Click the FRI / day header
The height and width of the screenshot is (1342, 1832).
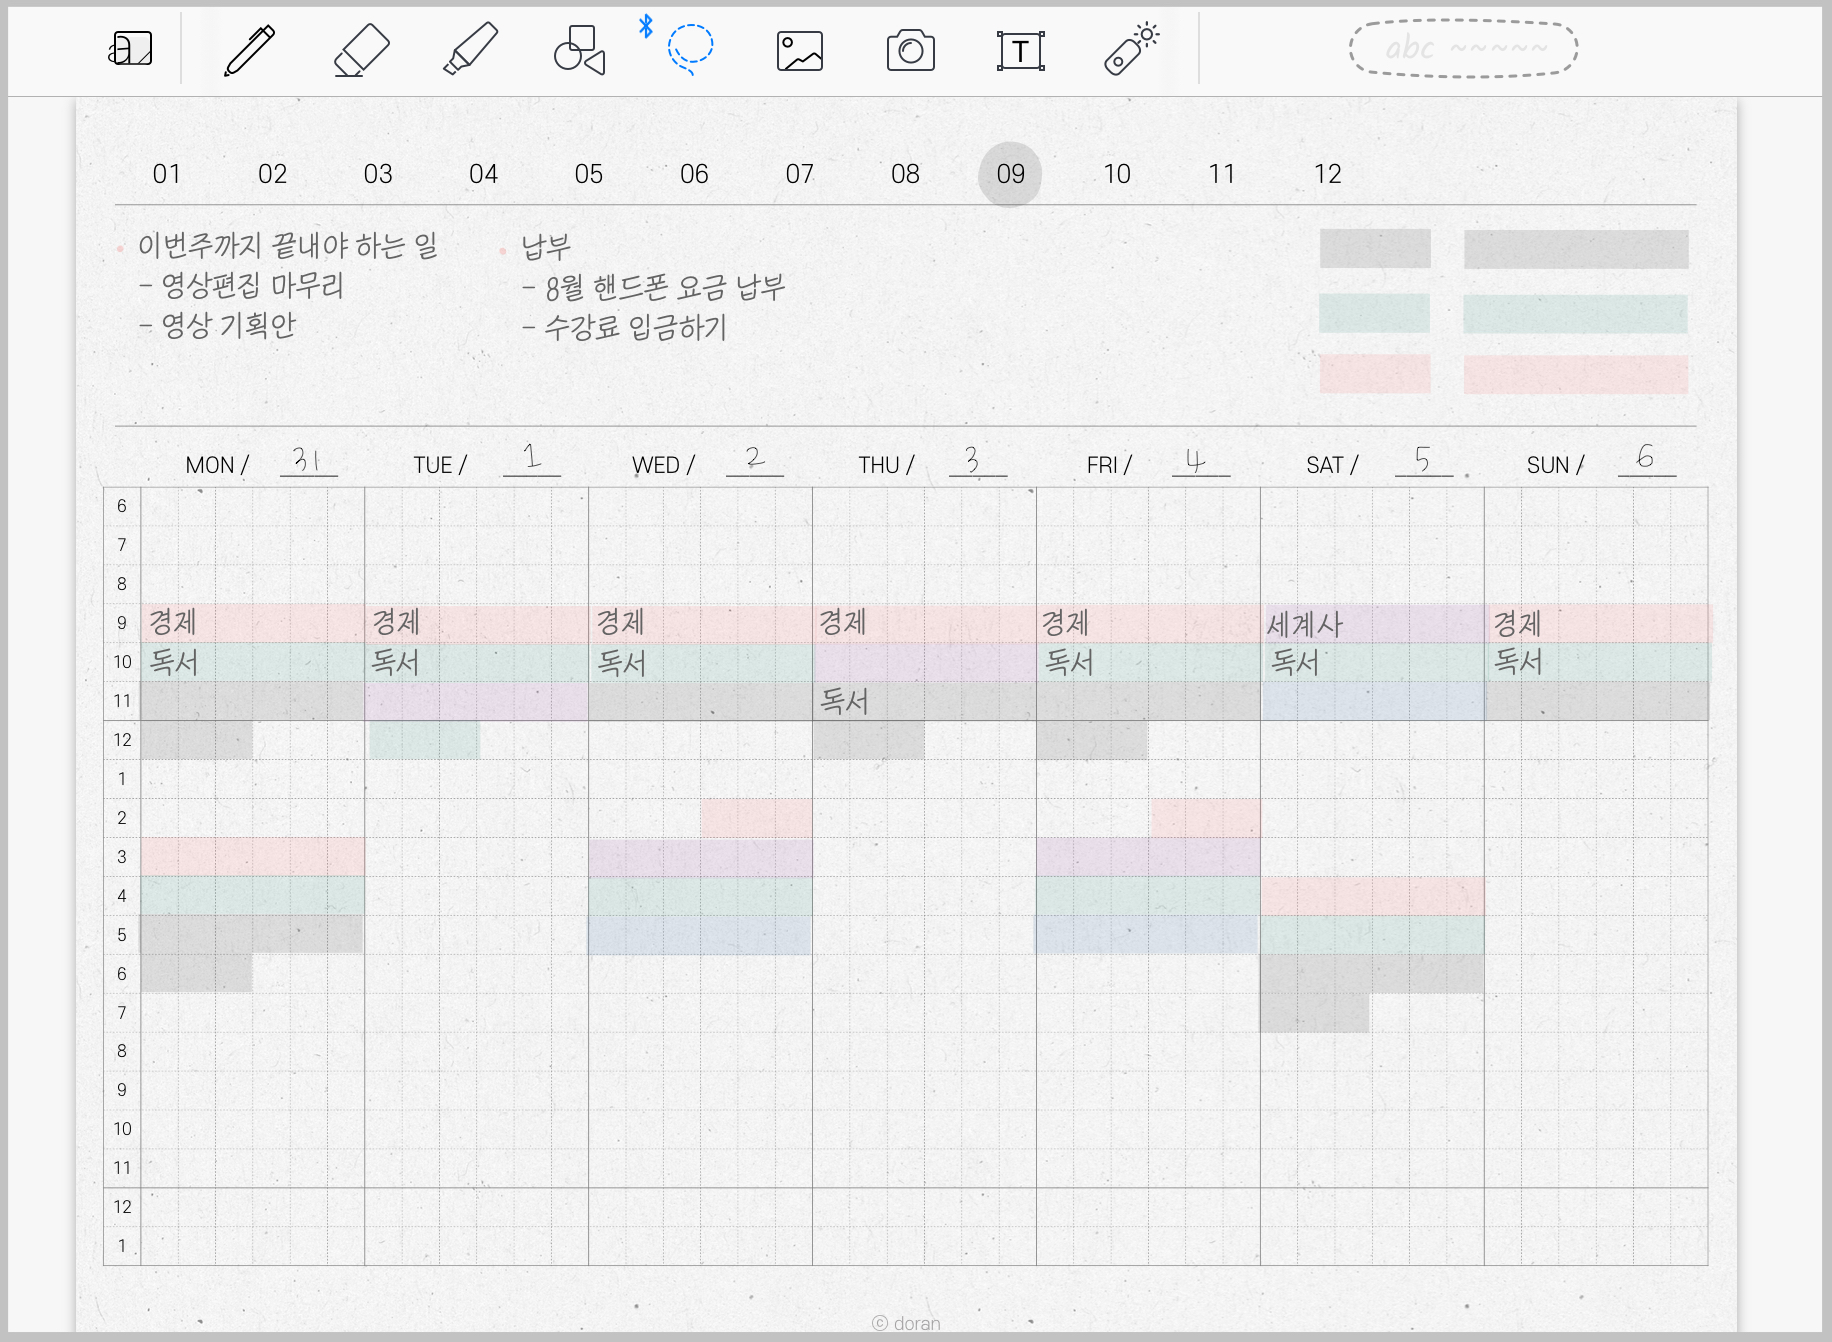click(1109, 465)
